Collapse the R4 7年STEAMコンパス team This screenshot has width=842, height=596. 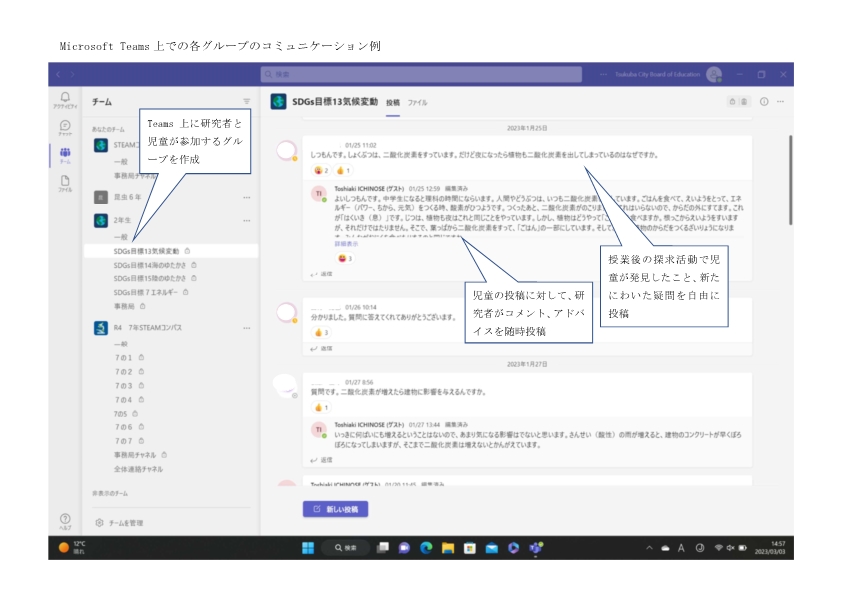coord(148,328)
